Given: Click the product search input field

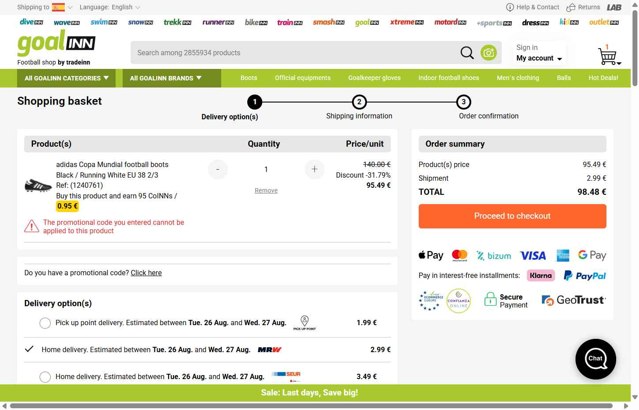Looking at the screenshot, I should 295,53.
